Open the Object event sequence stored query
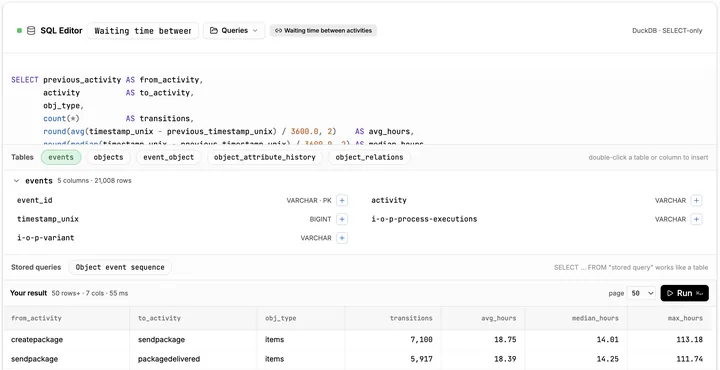720x370 pixels. [120, 267]
